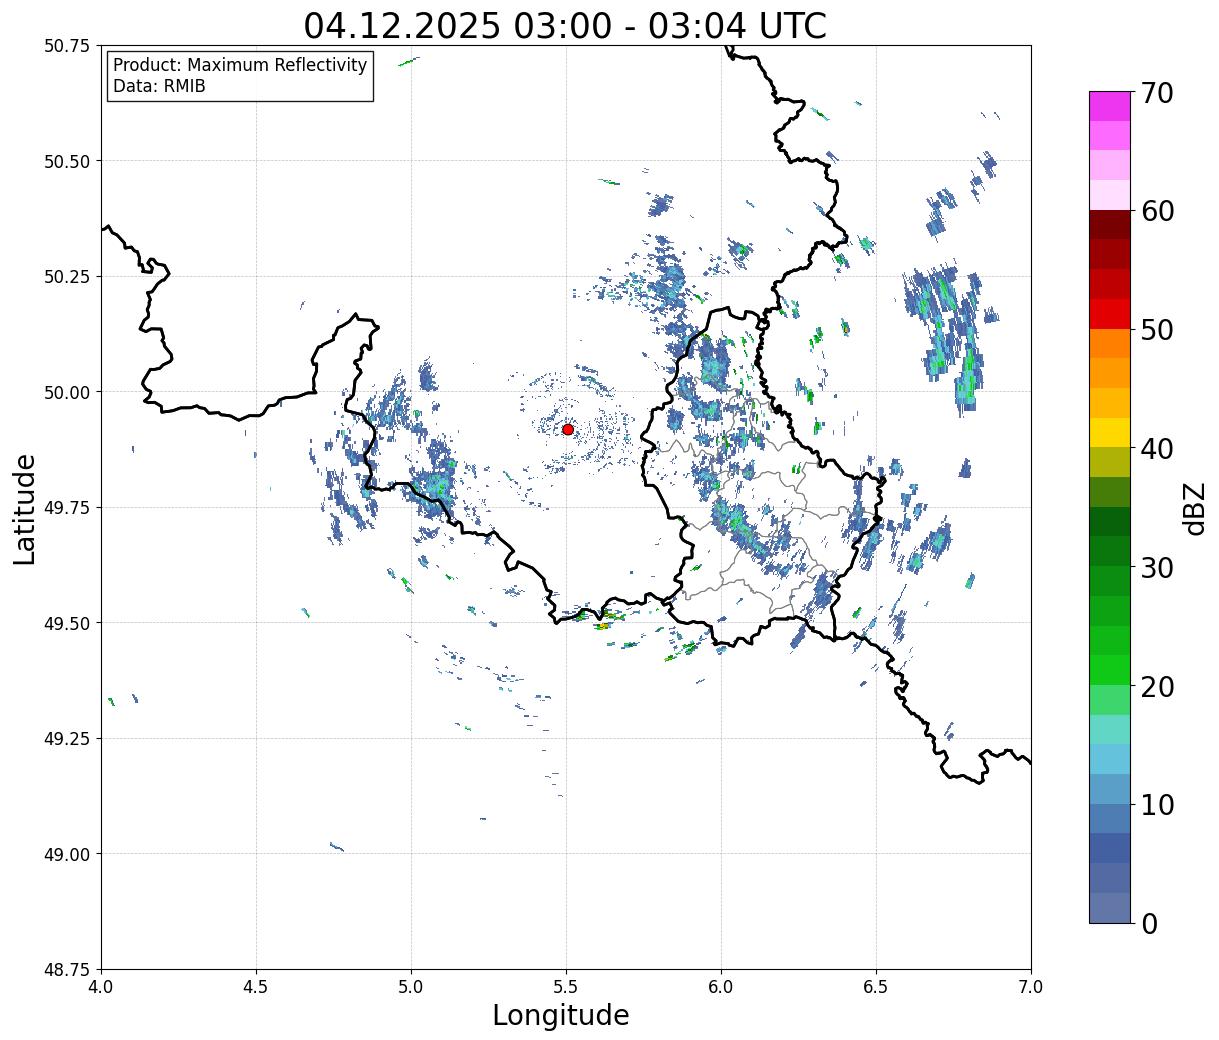Screen dimensions: 1219x1040
Task: Pick the turquoise colorbar swatch below 20
Action: coord(1110,728)
